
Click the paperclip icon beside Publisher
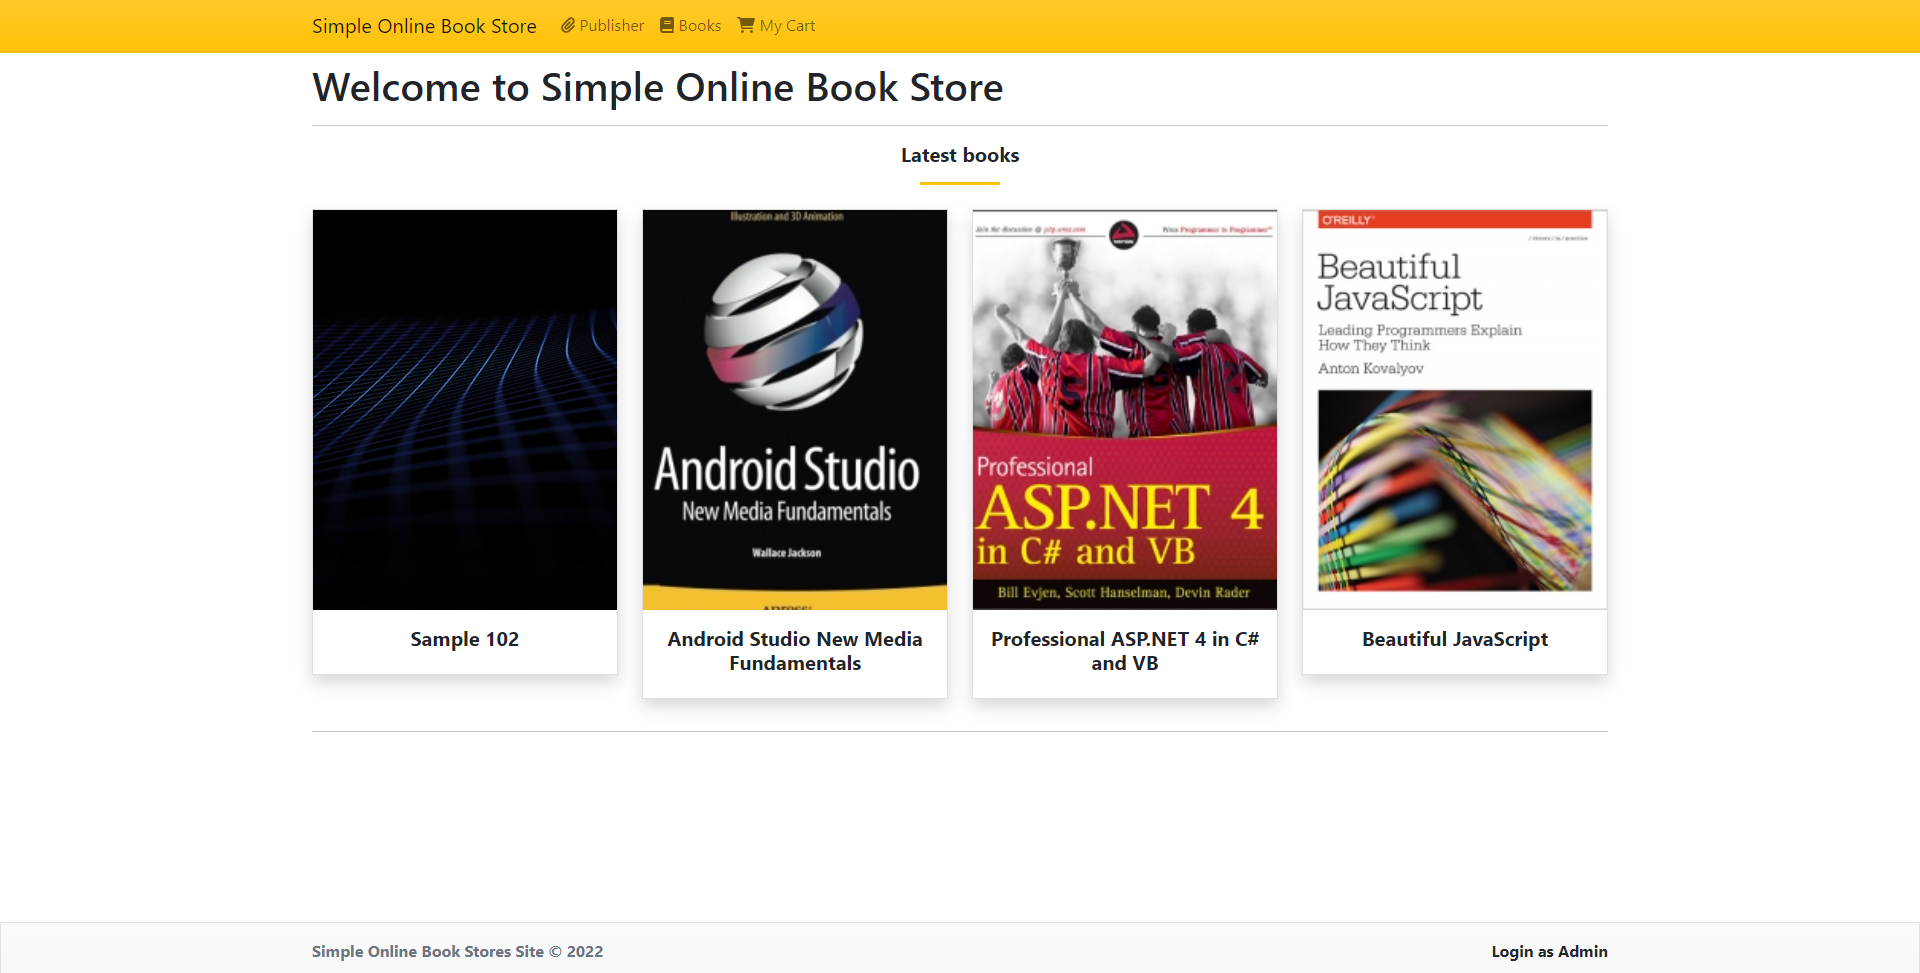[x=568, y=25]
